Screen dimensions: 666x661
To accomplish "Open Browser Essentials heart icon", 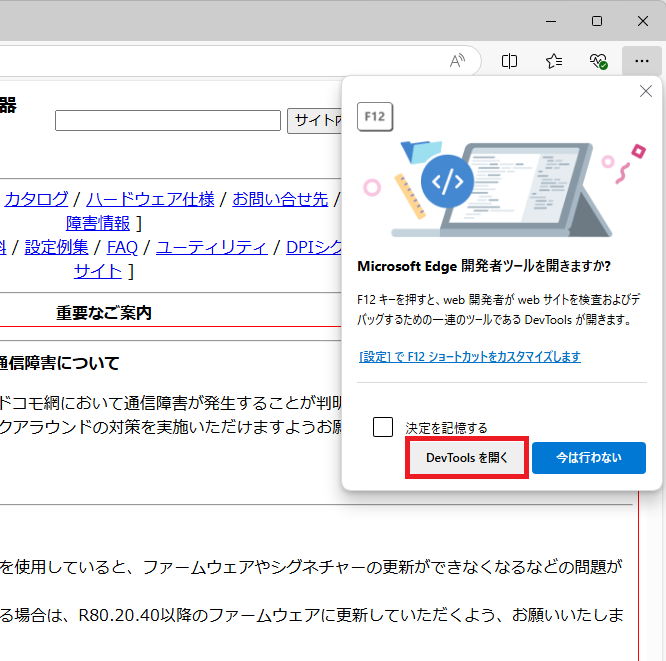I will click(x=598, y=61).
